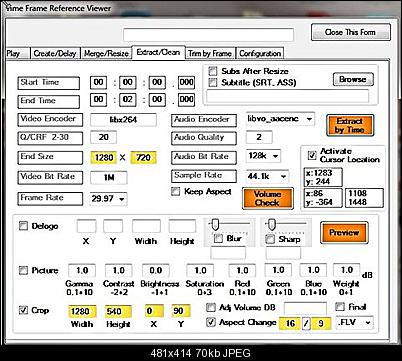Viewport: 402px width, 361px height.
Task: Uncheck Activate Cursor Location
Action: coord(312,155)
